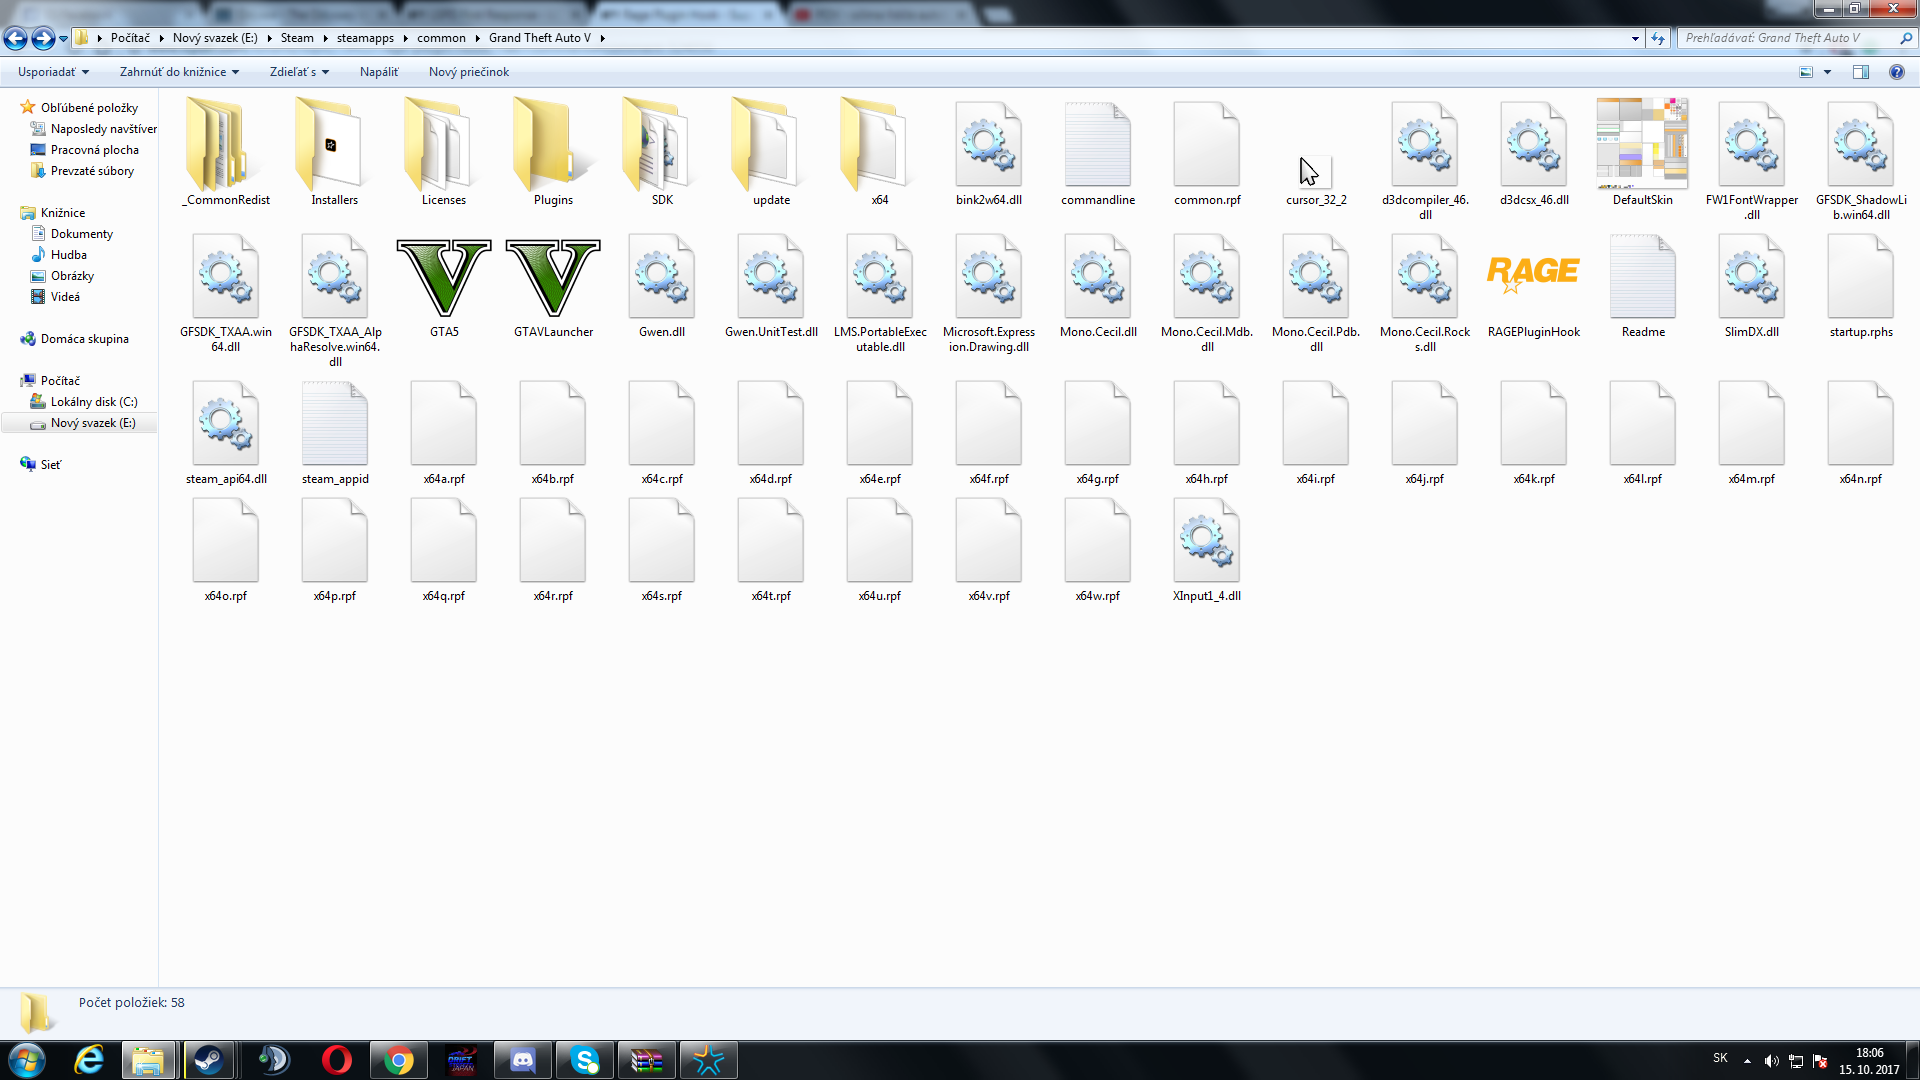This screenshot has height=1080, width=1920.
Task: Open Lokálny disk (C:) in sidebar
Action: [x=93, y=402]
